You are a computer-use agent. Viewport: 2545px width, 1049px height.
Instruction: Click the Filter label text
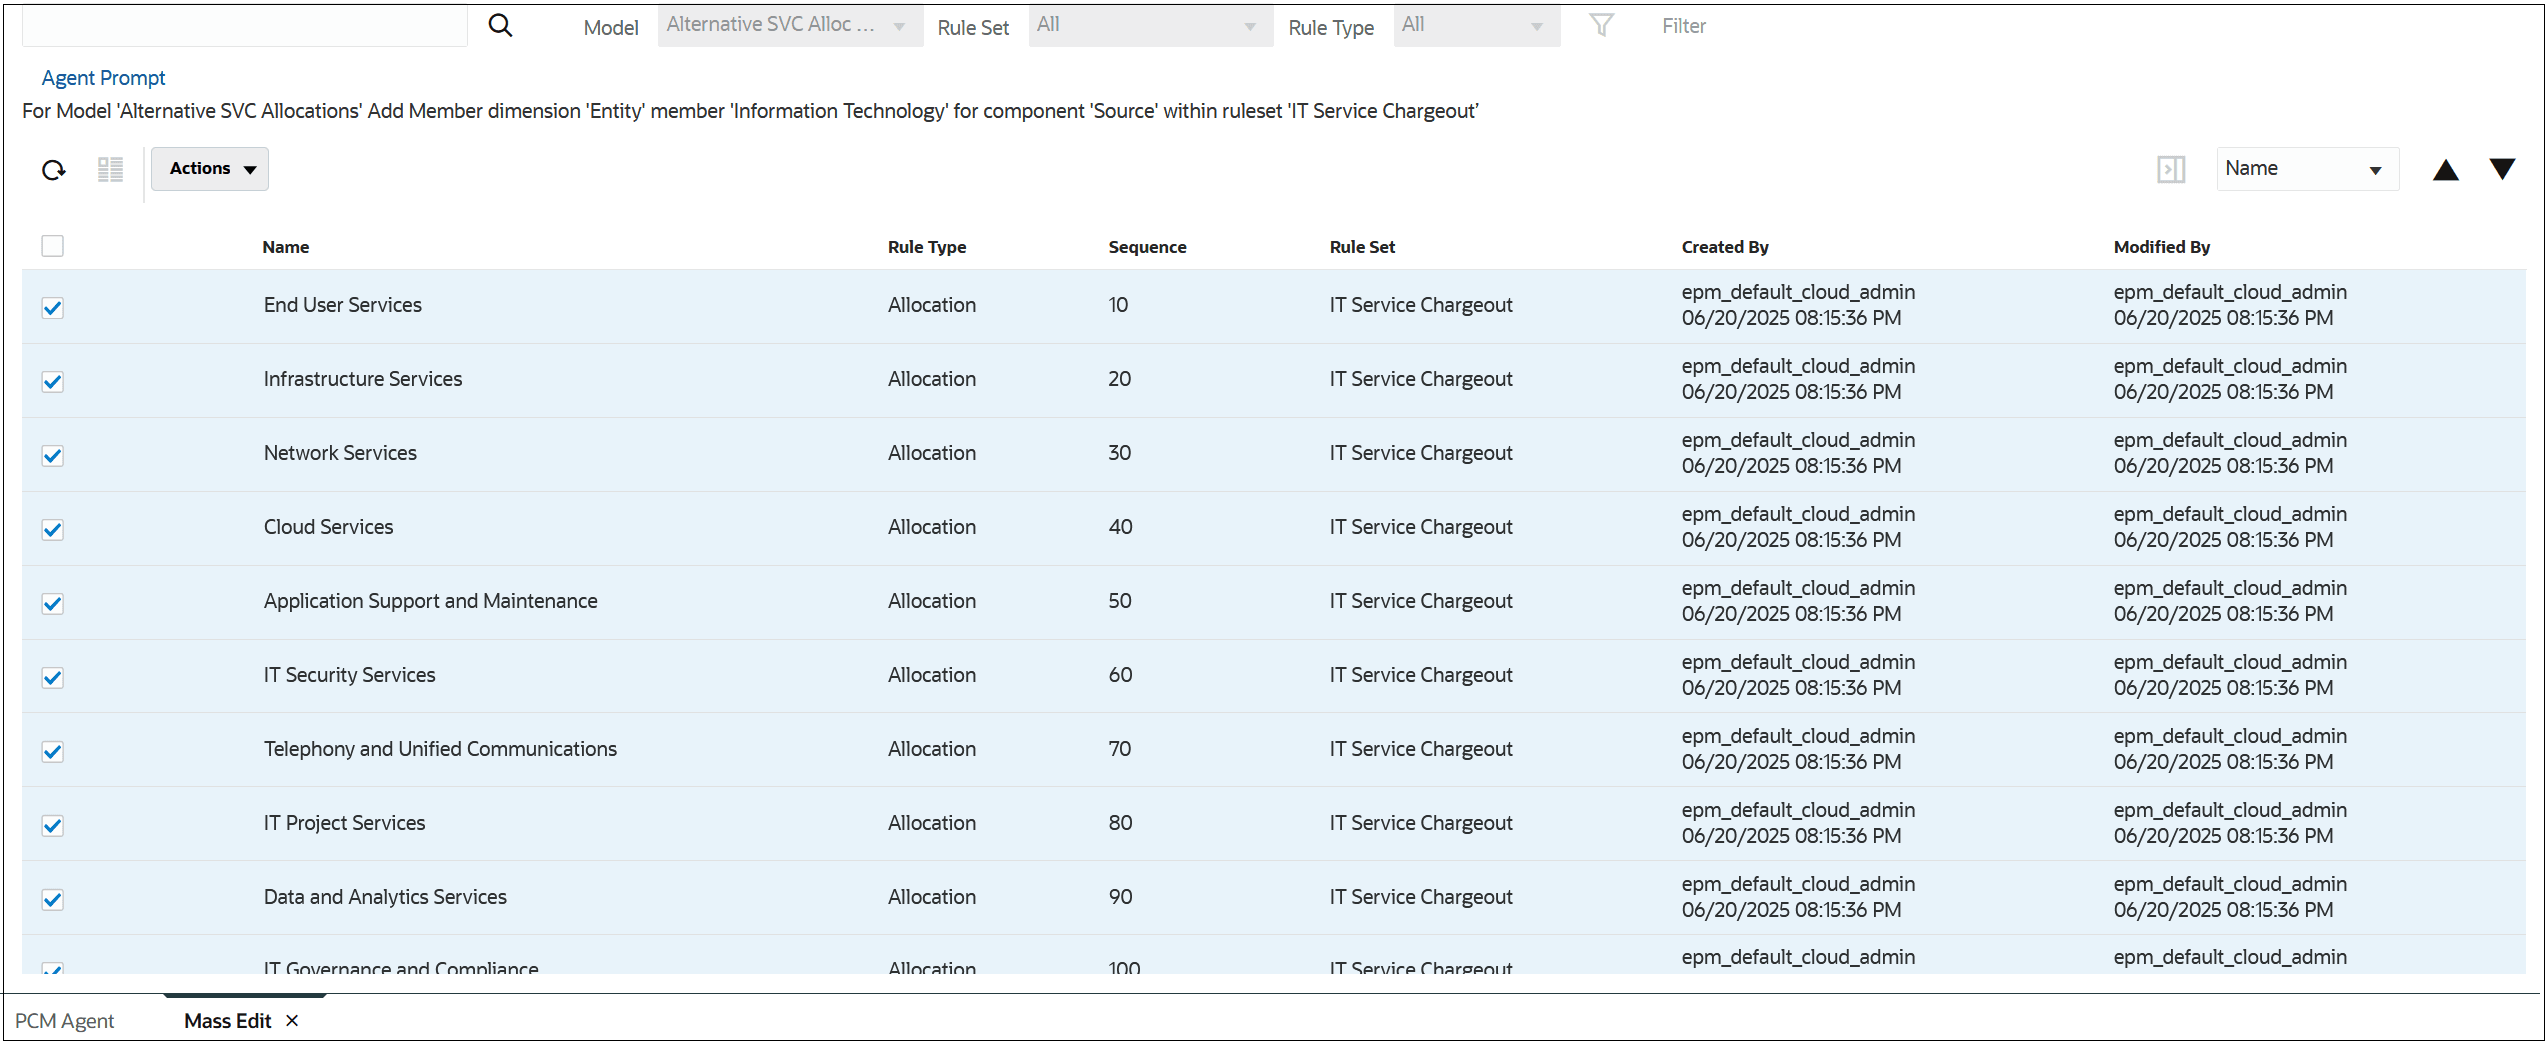click(1683, 25)
